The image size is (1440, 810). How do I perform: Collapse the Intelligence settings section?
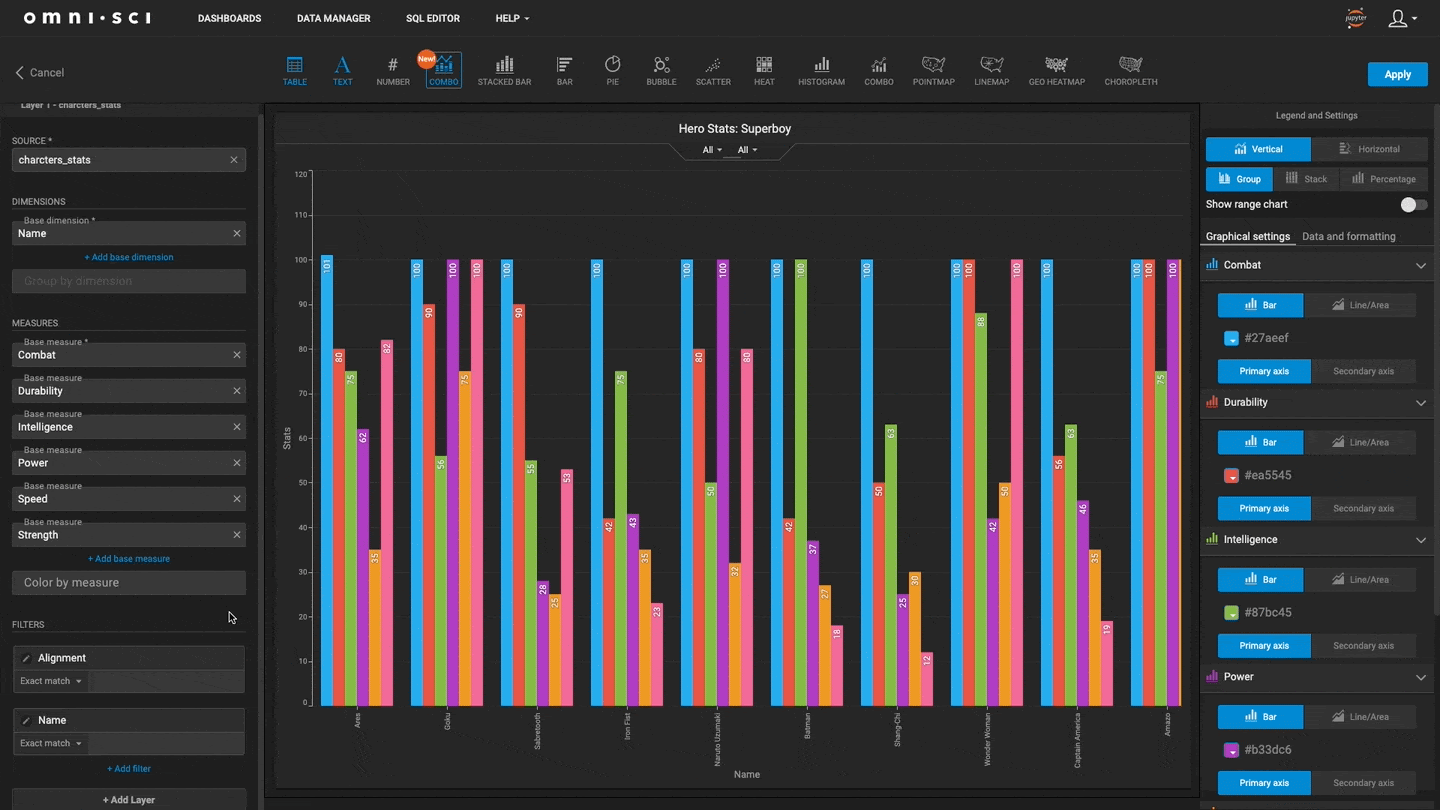point(1421,539)
